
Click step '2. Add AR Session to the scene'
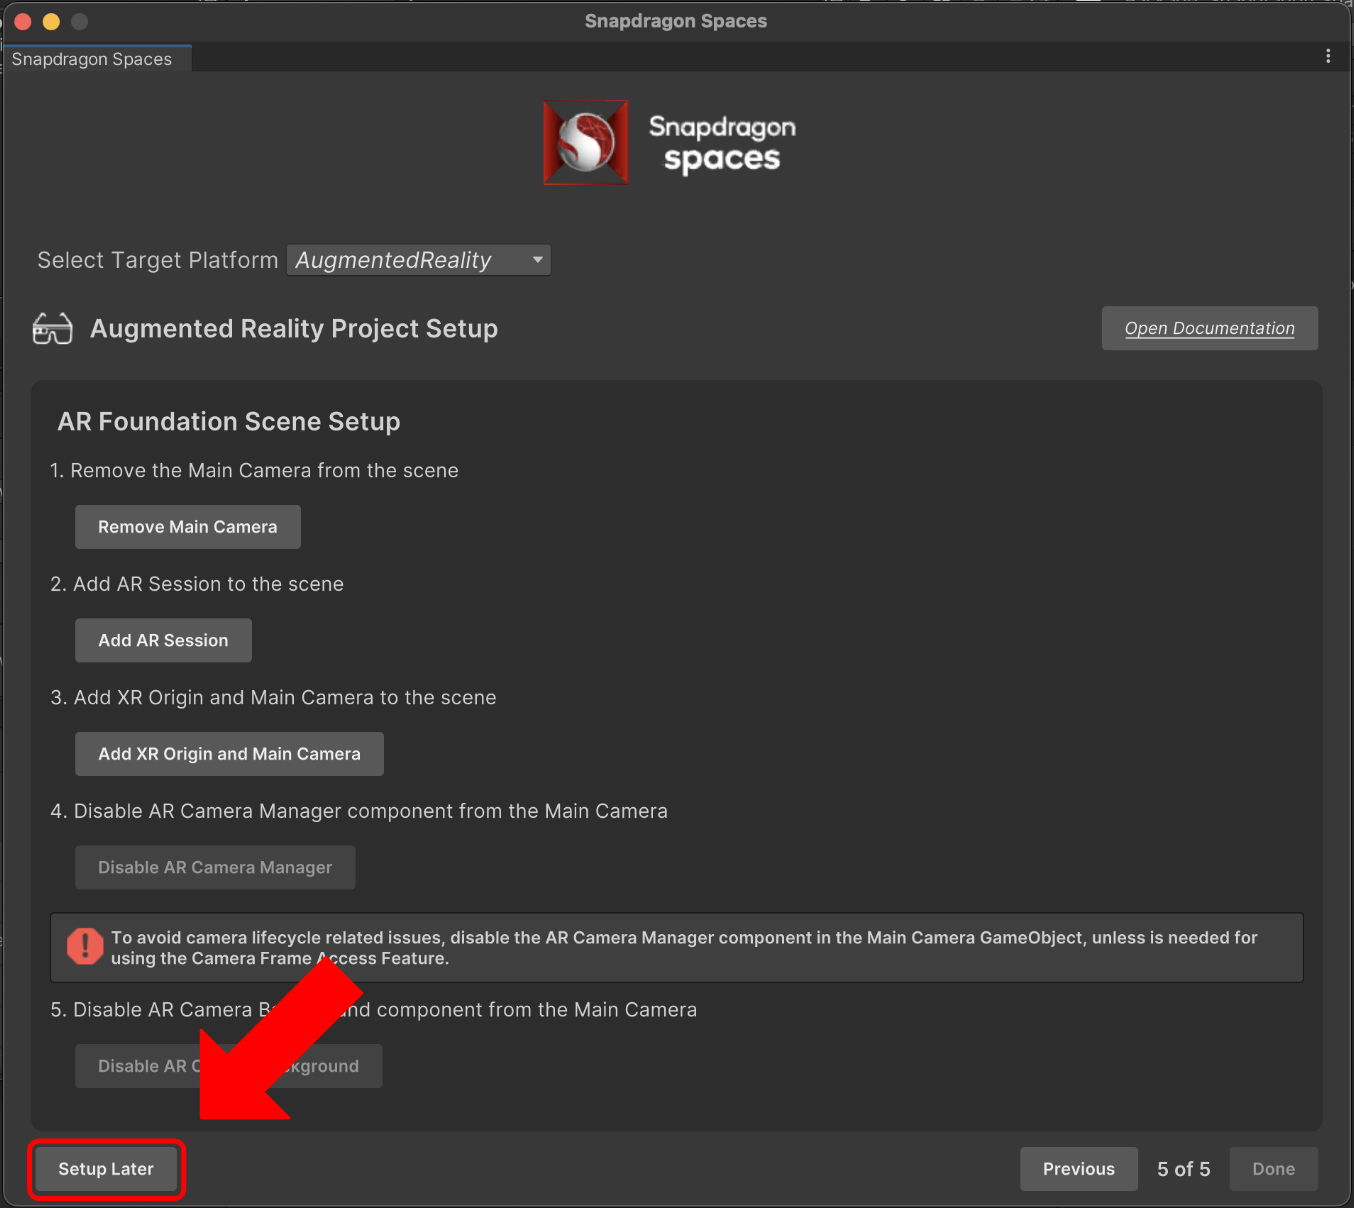[197, 584]
